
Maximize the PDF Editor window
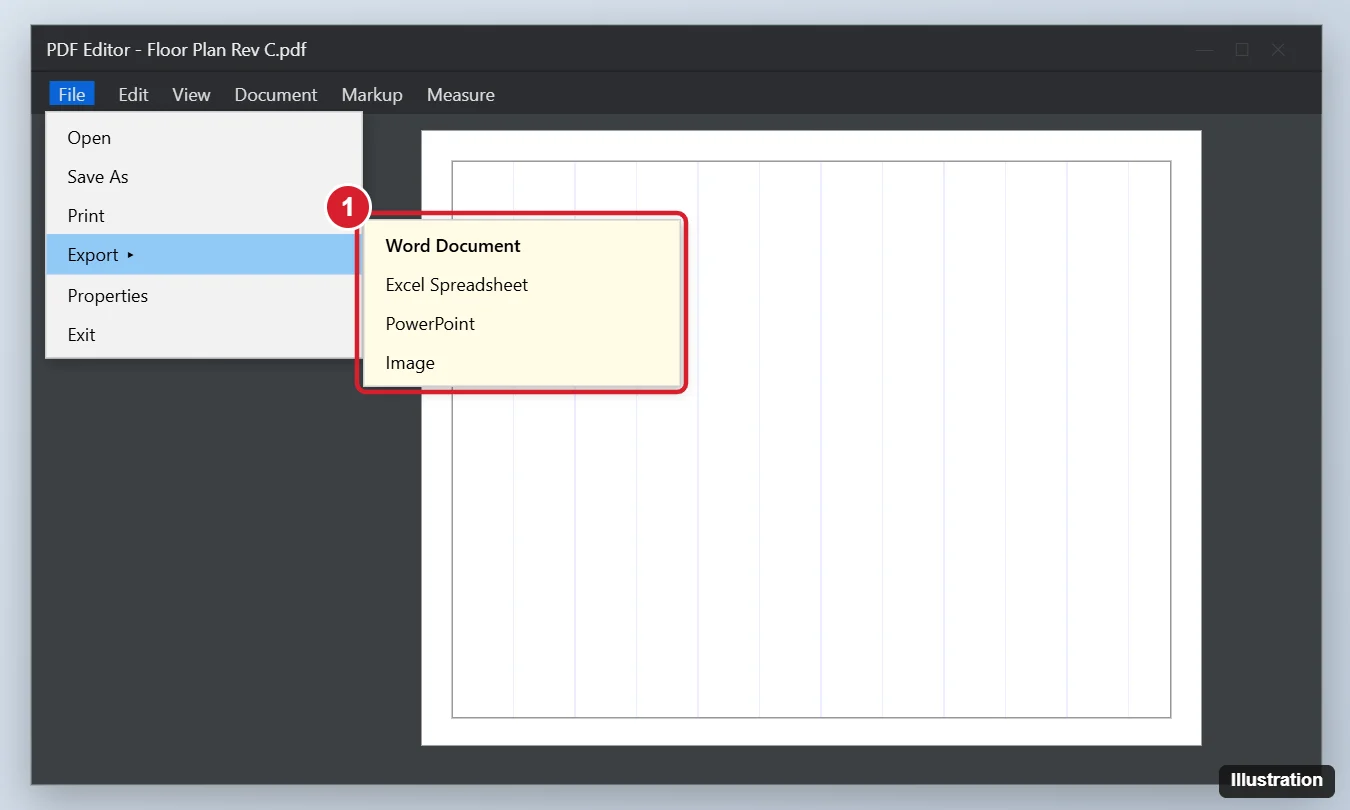coord(1242,50)
